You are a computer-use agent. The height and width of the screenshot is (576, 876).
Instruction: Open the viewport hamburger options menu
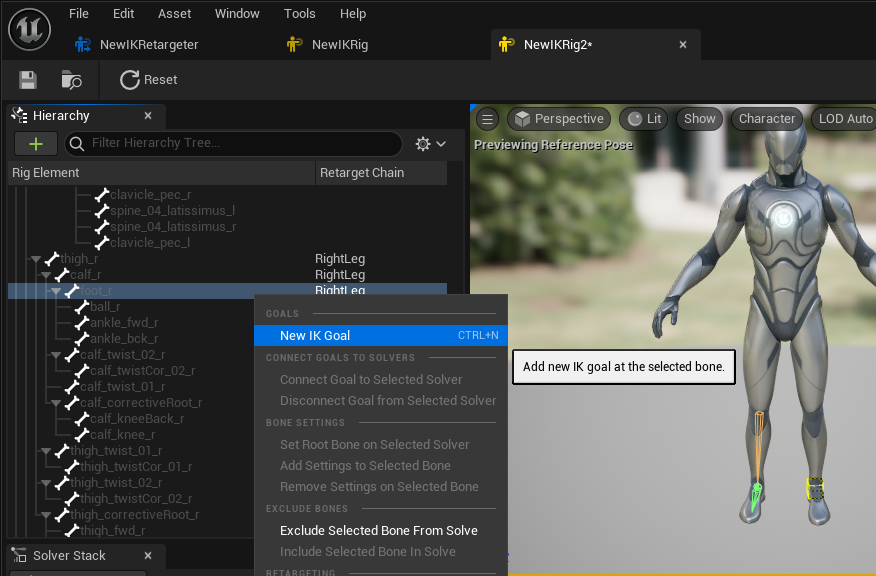pyautogui.click(x=487, y=119)
